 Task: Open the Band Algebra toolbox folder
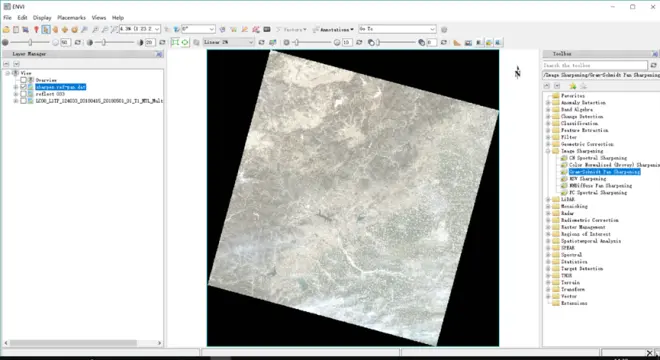coord(577,109)
